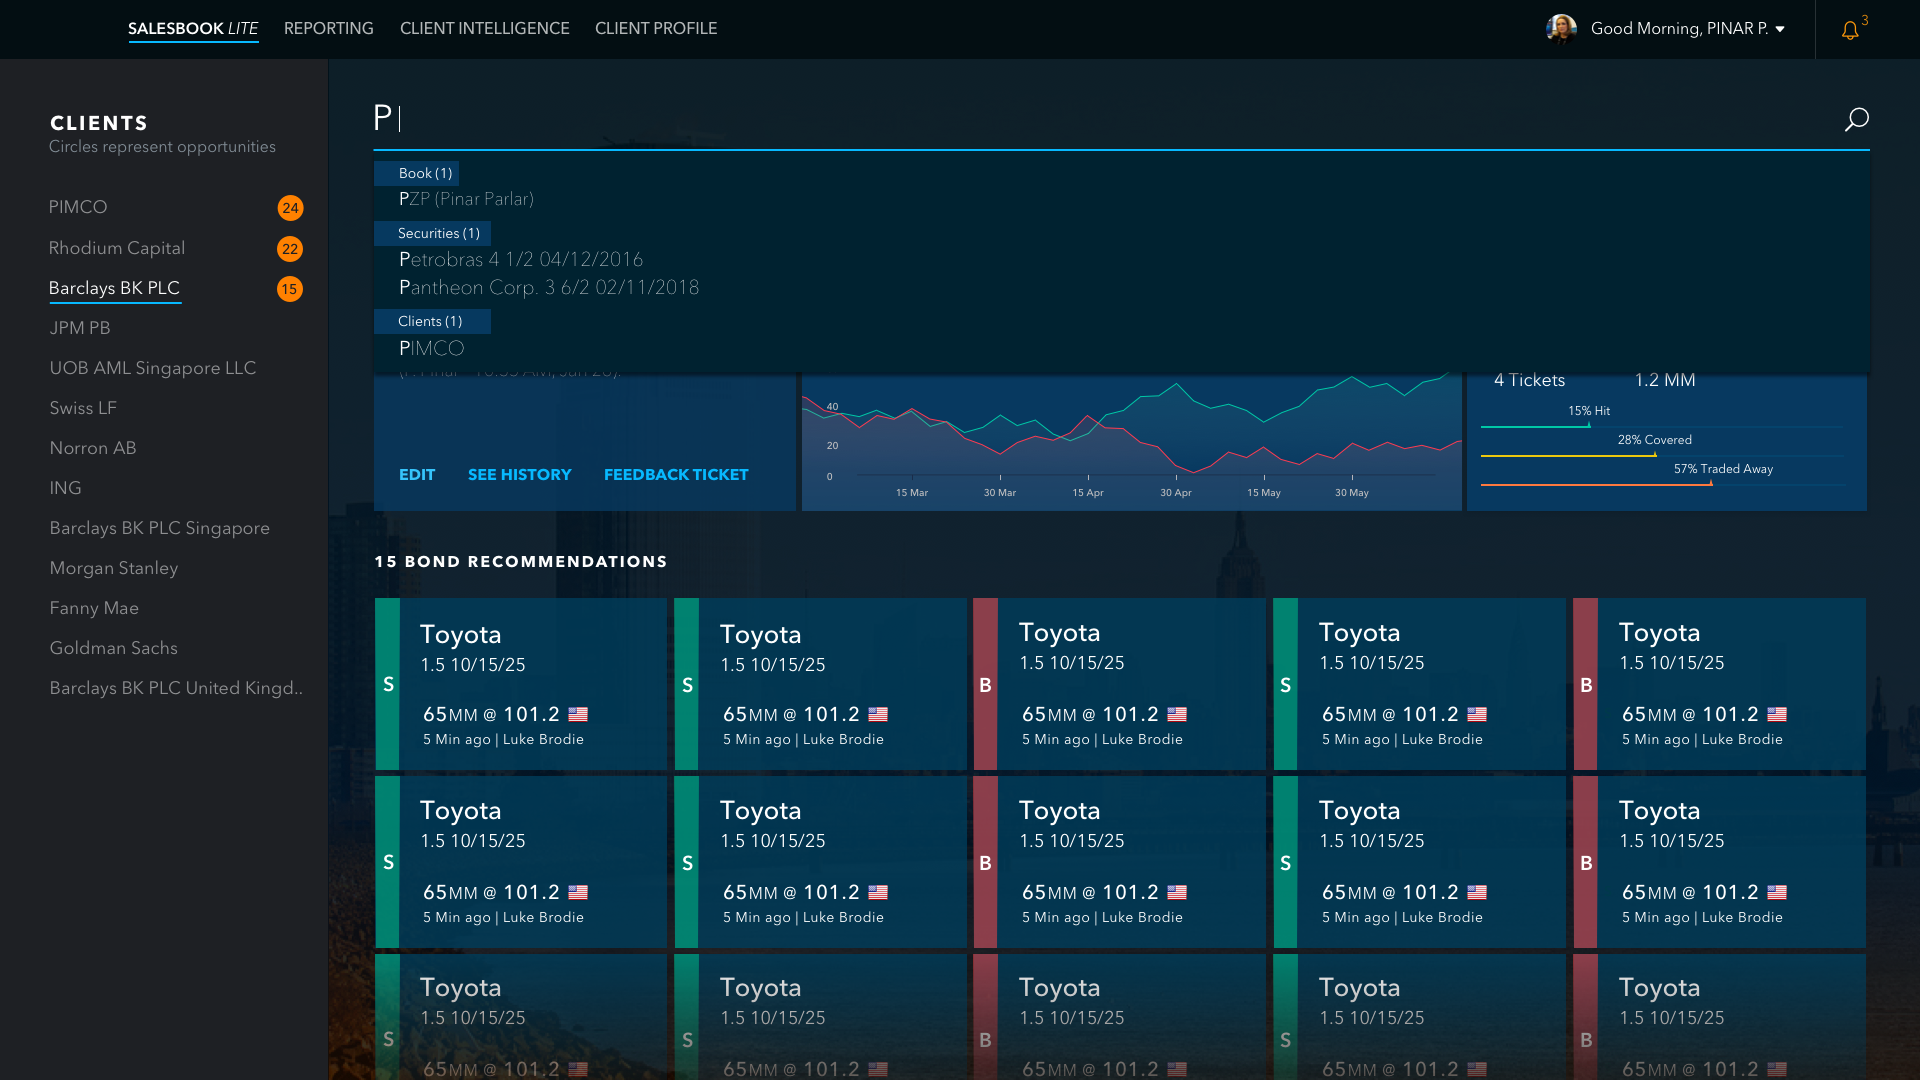Click the Book (1) category label

[417, 173]
